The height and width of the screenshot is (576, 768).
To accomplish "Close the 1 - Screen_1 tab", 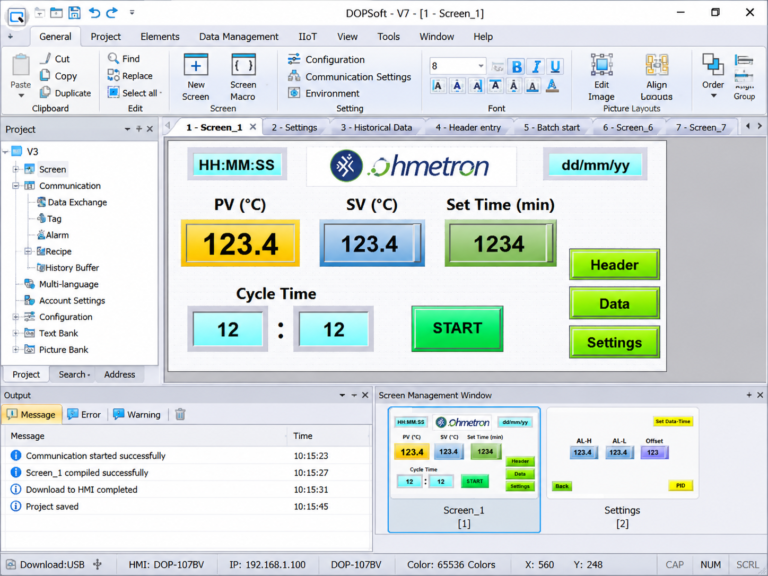I will (253, 127).
